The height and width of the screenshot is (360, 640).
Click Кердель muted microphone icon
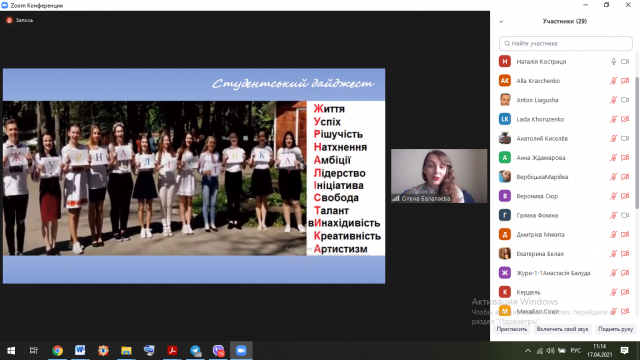613,292
